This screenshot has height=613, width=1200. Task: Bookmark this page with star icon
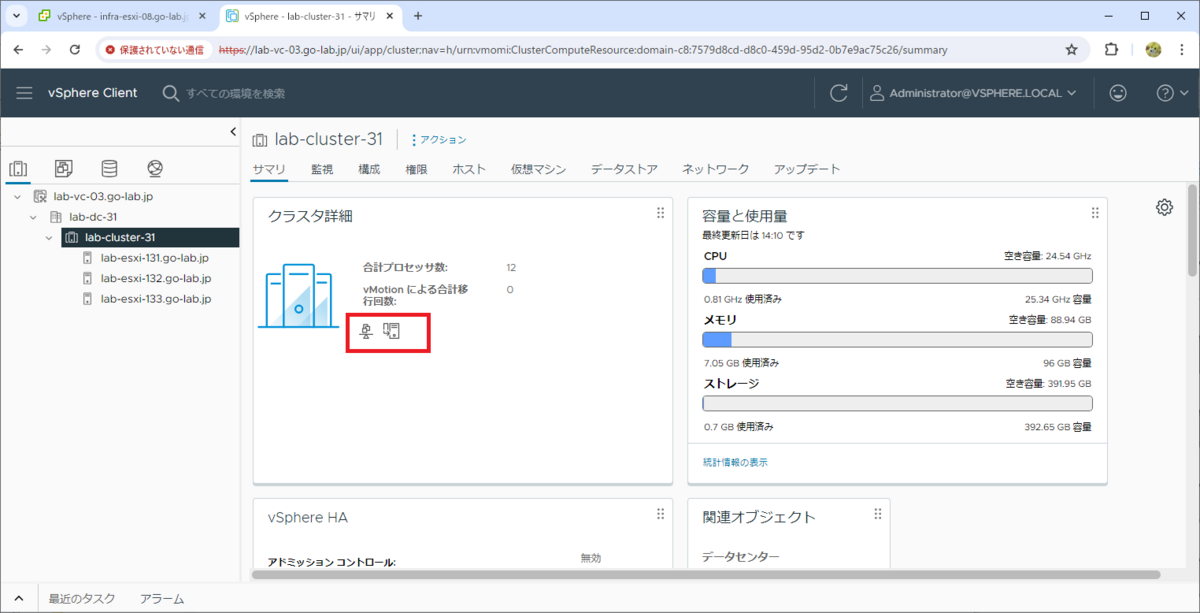coord(1072,49)
